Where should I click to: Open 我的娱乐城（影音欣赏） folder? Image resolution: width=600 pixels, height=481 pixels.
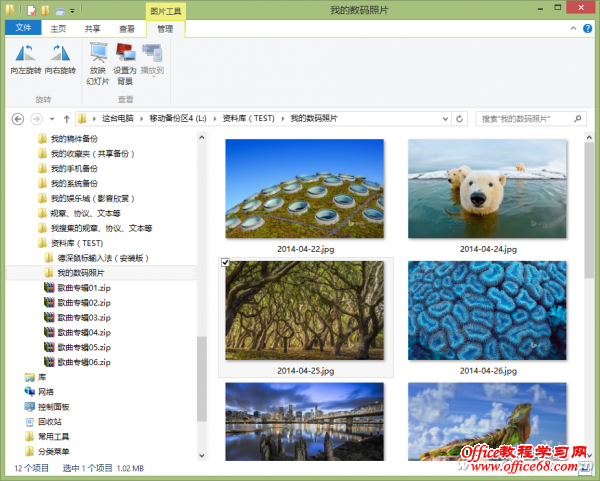click(x=86, y=198)
